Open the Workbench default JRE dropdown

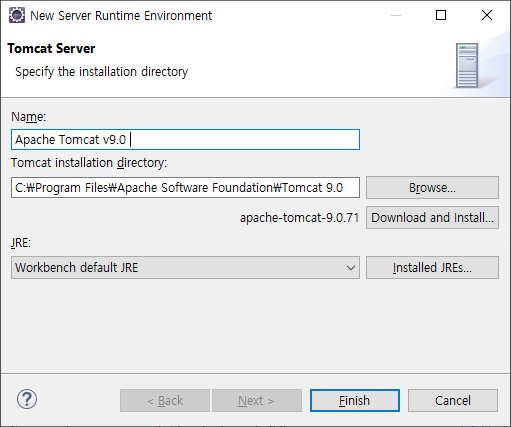pos(185,268)
